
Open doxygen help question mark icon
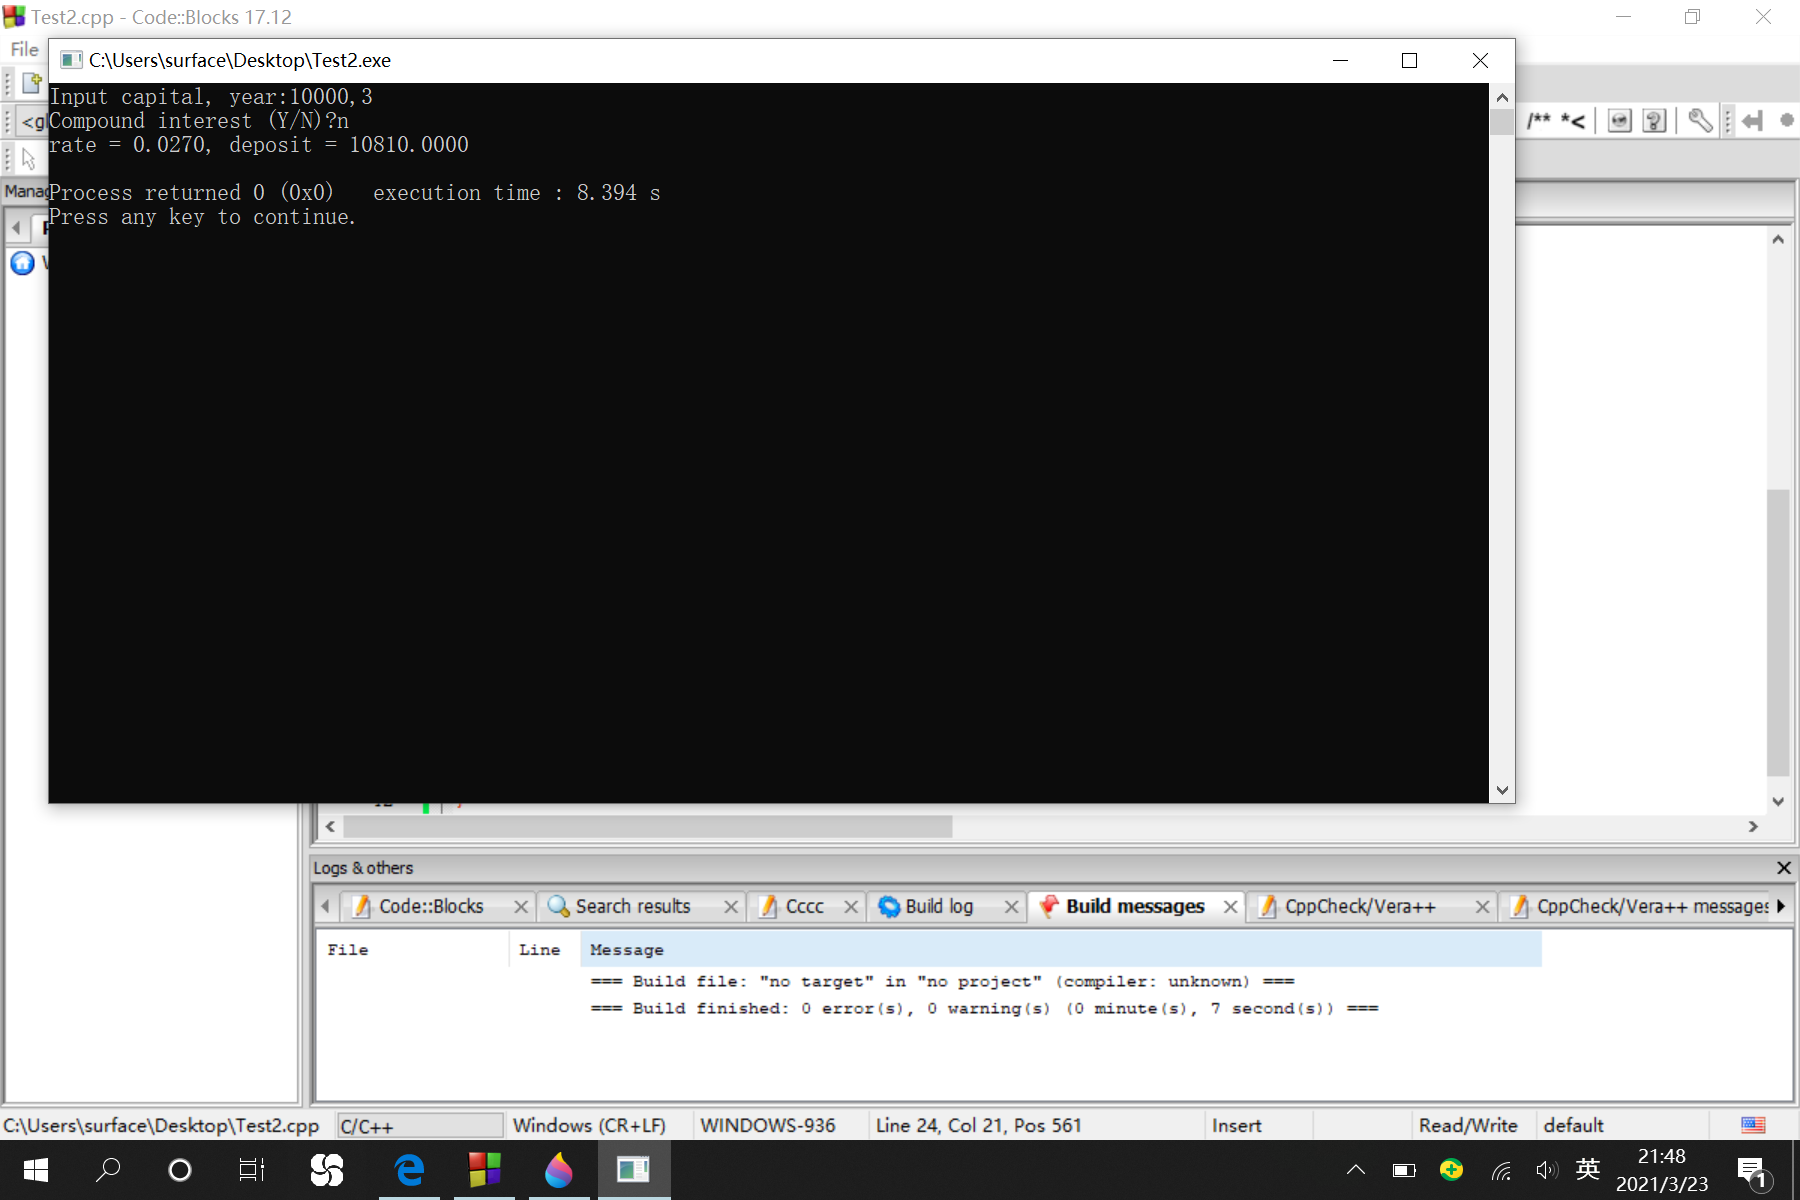pos(1655,121)
